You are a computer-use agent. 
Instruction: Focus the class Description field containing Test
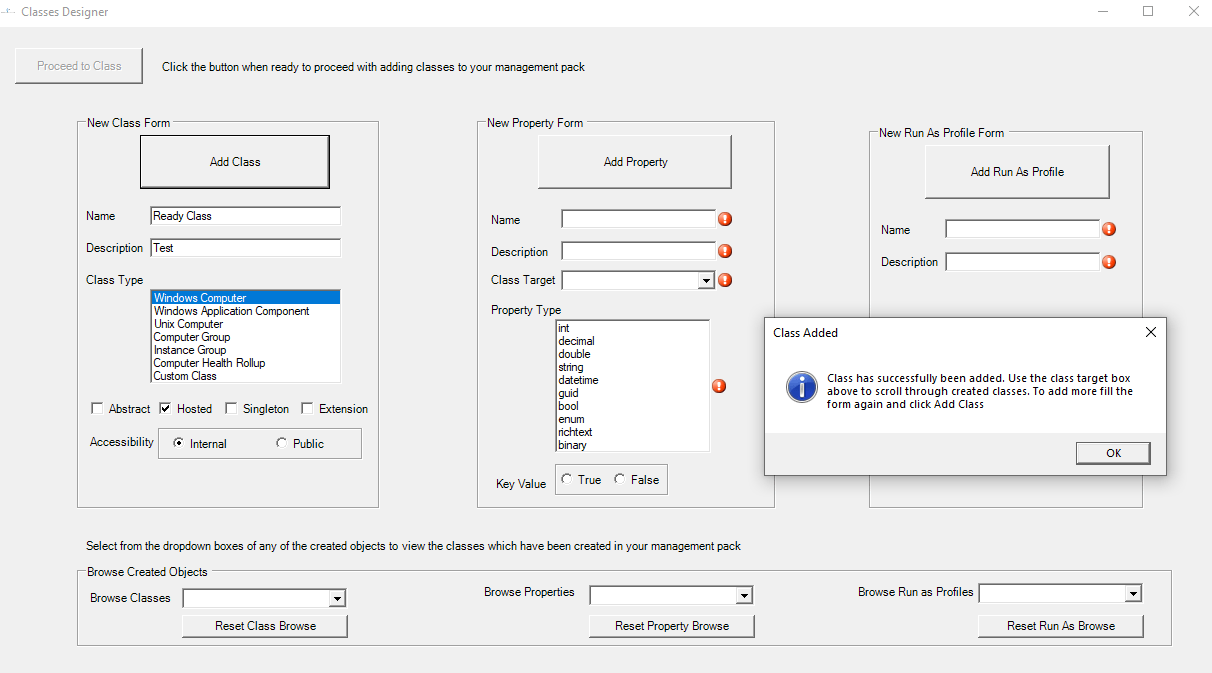click(246, 248)
